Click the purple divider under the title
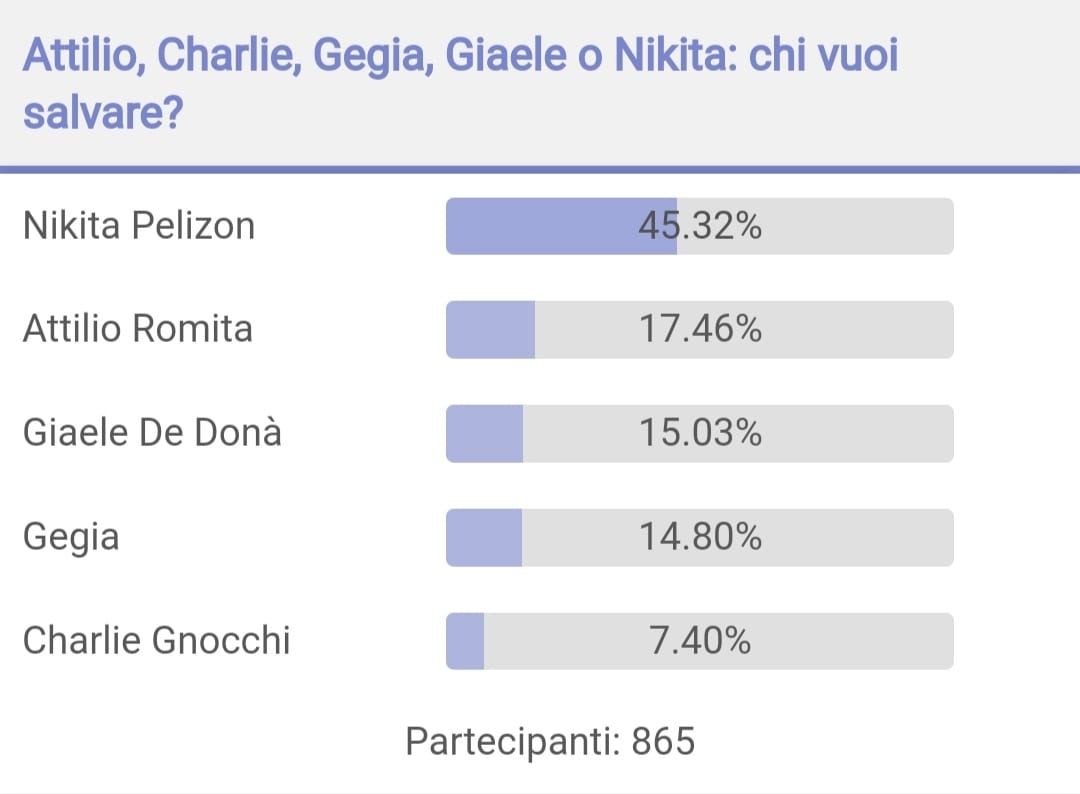 coord(540,169)
